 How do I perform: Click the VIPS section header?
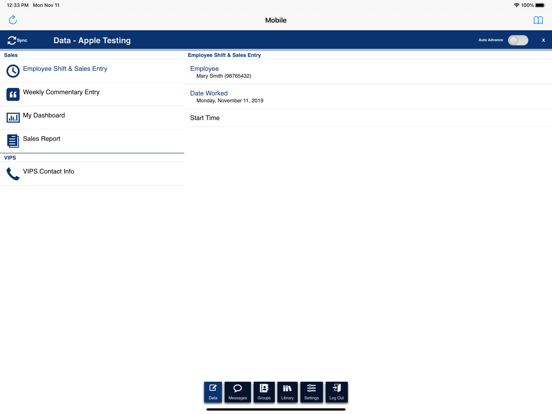click(x=10, y=158)
